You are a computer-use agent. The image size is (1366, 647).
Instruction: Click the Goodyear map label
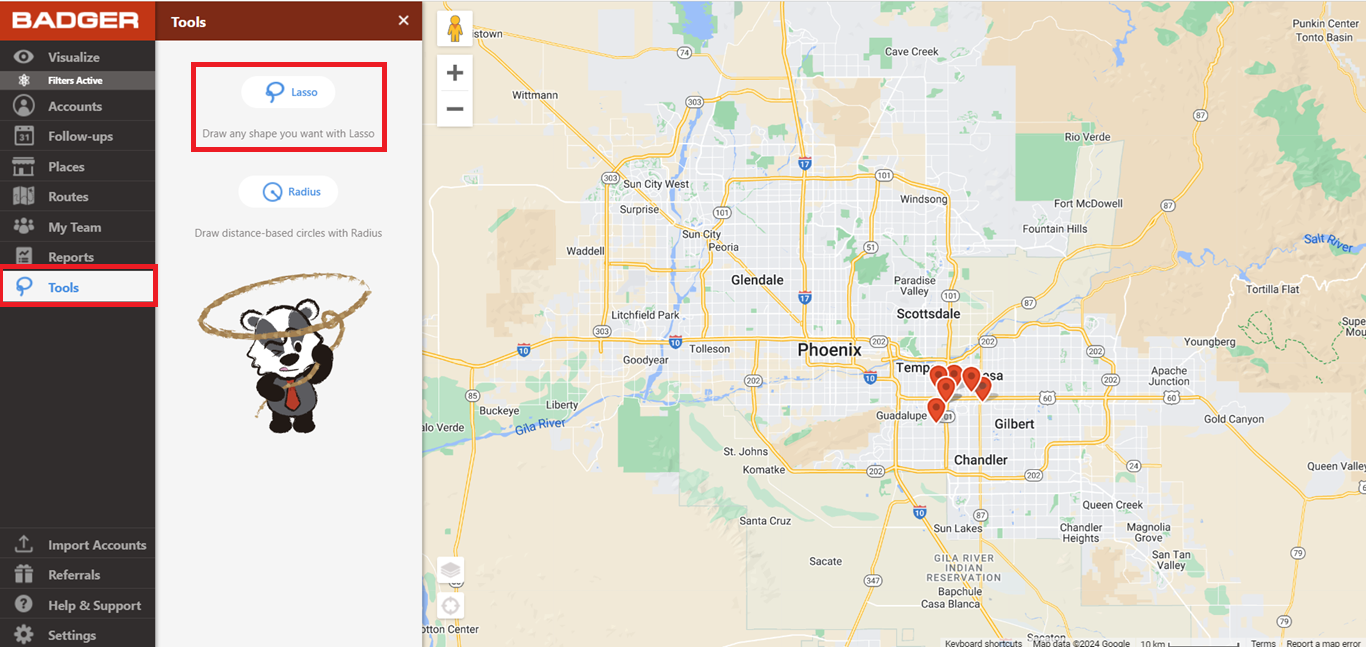645,360
